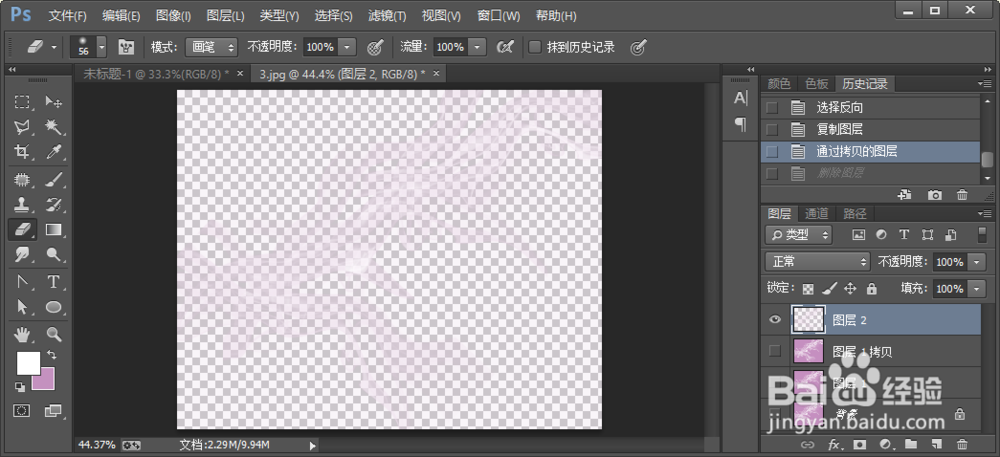The image size is (1000, 457).
Task: Open layer 填充 fill slider dropdown
Action: click(x=977, y=289)
